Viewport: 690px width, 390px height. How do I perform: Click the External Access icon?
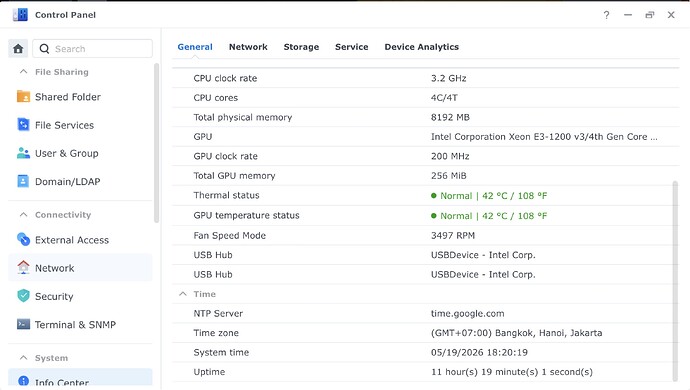[x=23, y=239]
